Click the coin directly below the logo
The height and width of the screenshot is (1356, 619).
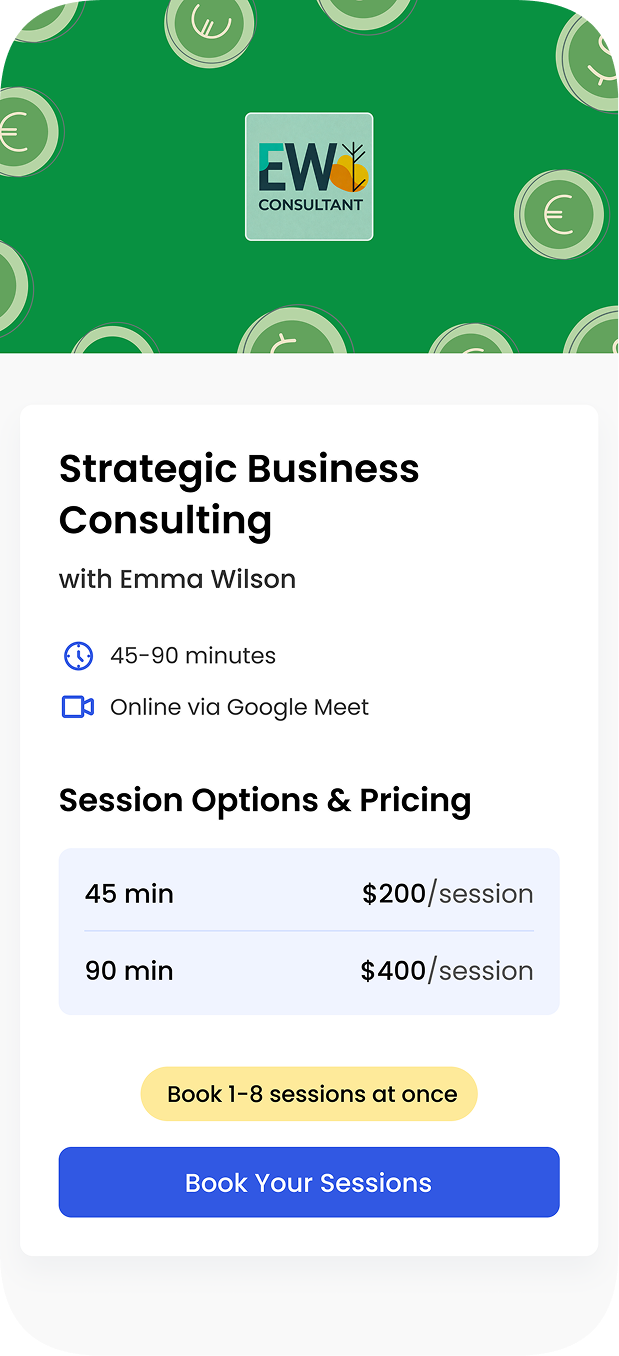coord(293,335)
